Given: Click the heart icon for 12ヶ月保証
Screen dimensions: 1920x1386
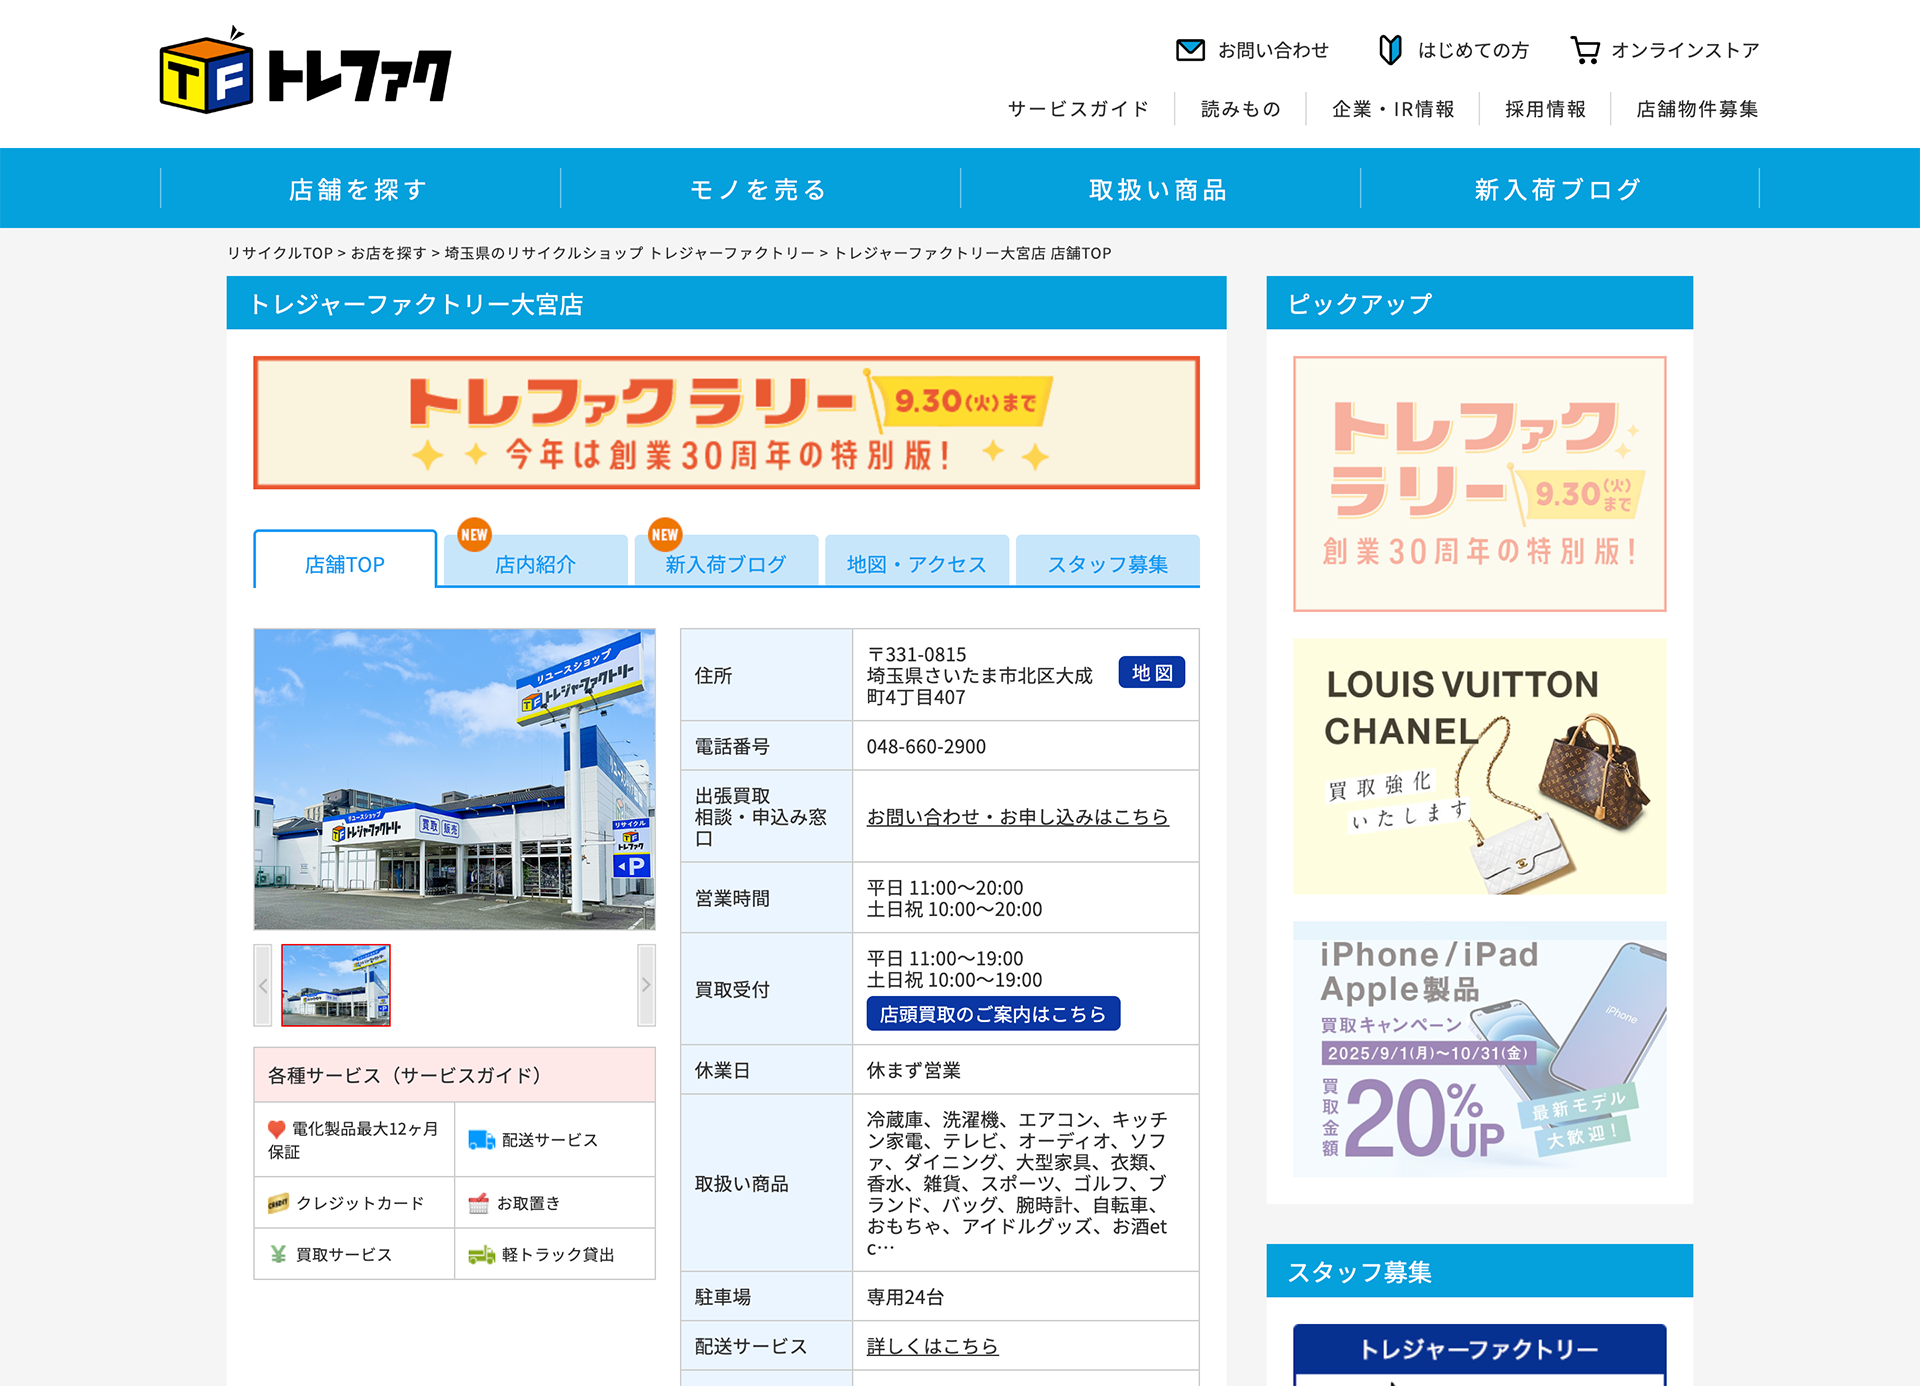Looking at the screenshot, I should tap(277, 1129).
